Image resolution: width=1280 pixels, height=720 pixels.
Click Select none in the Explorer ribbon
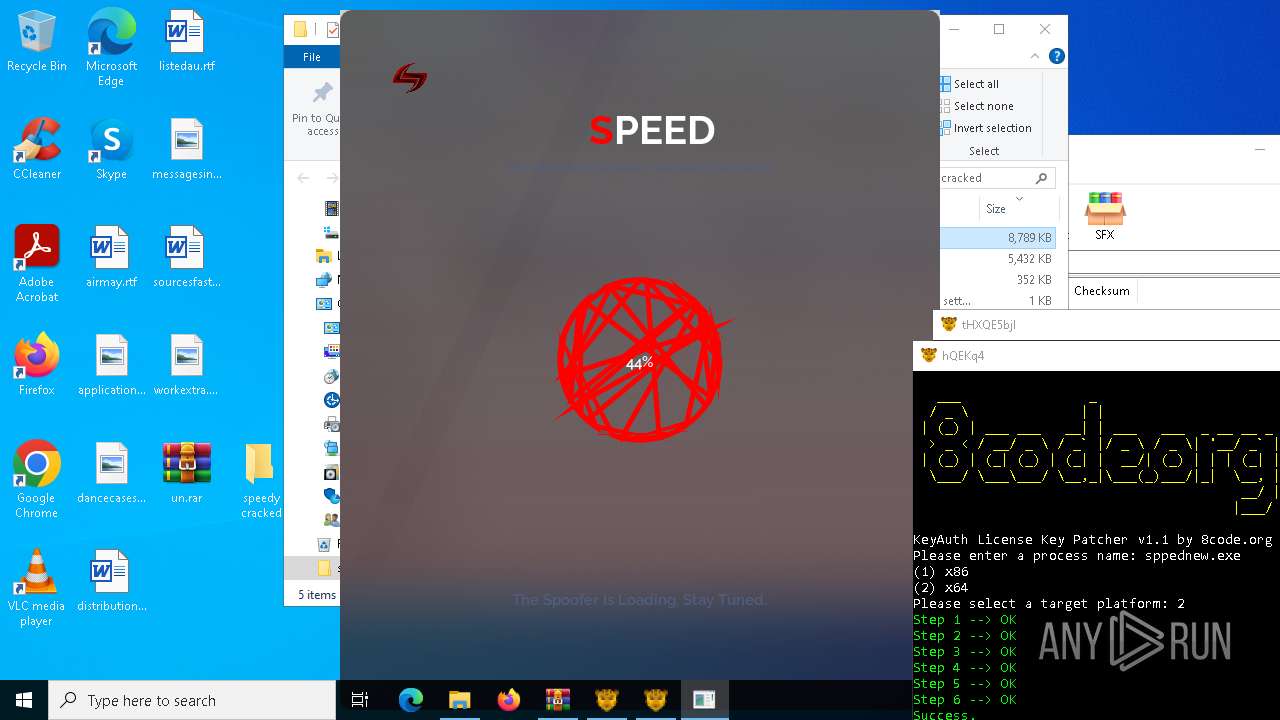coord(977,106)
